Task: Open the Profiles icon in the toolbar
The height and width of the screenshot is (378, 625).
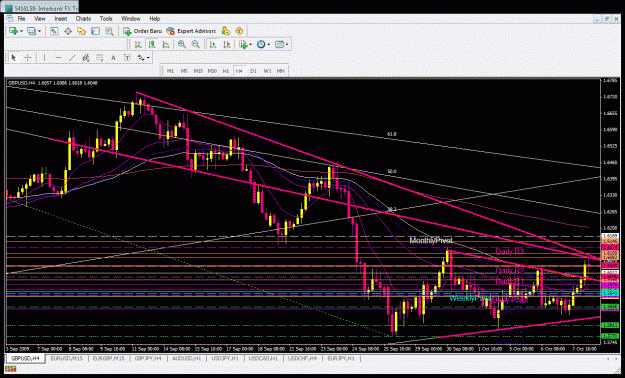Action: pos(31,31)
